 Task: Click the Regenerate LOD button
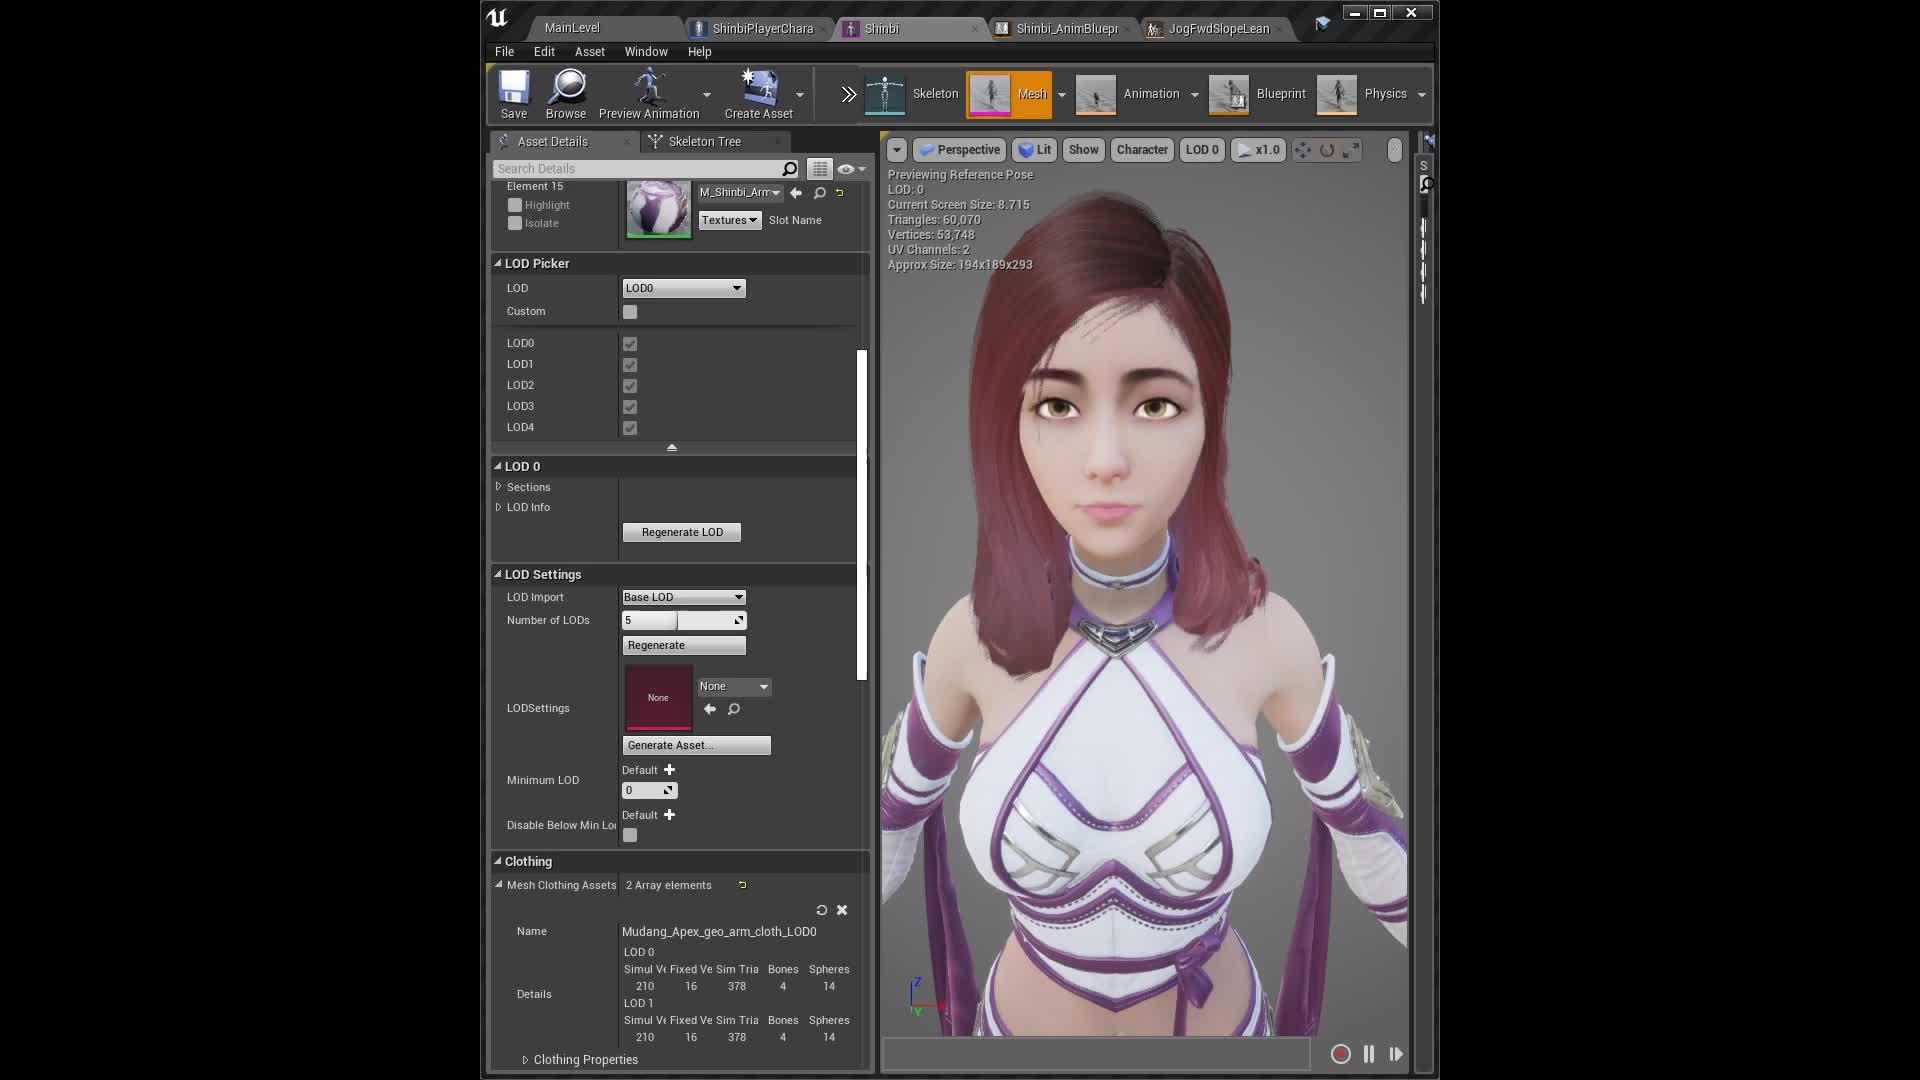point(682,532)
